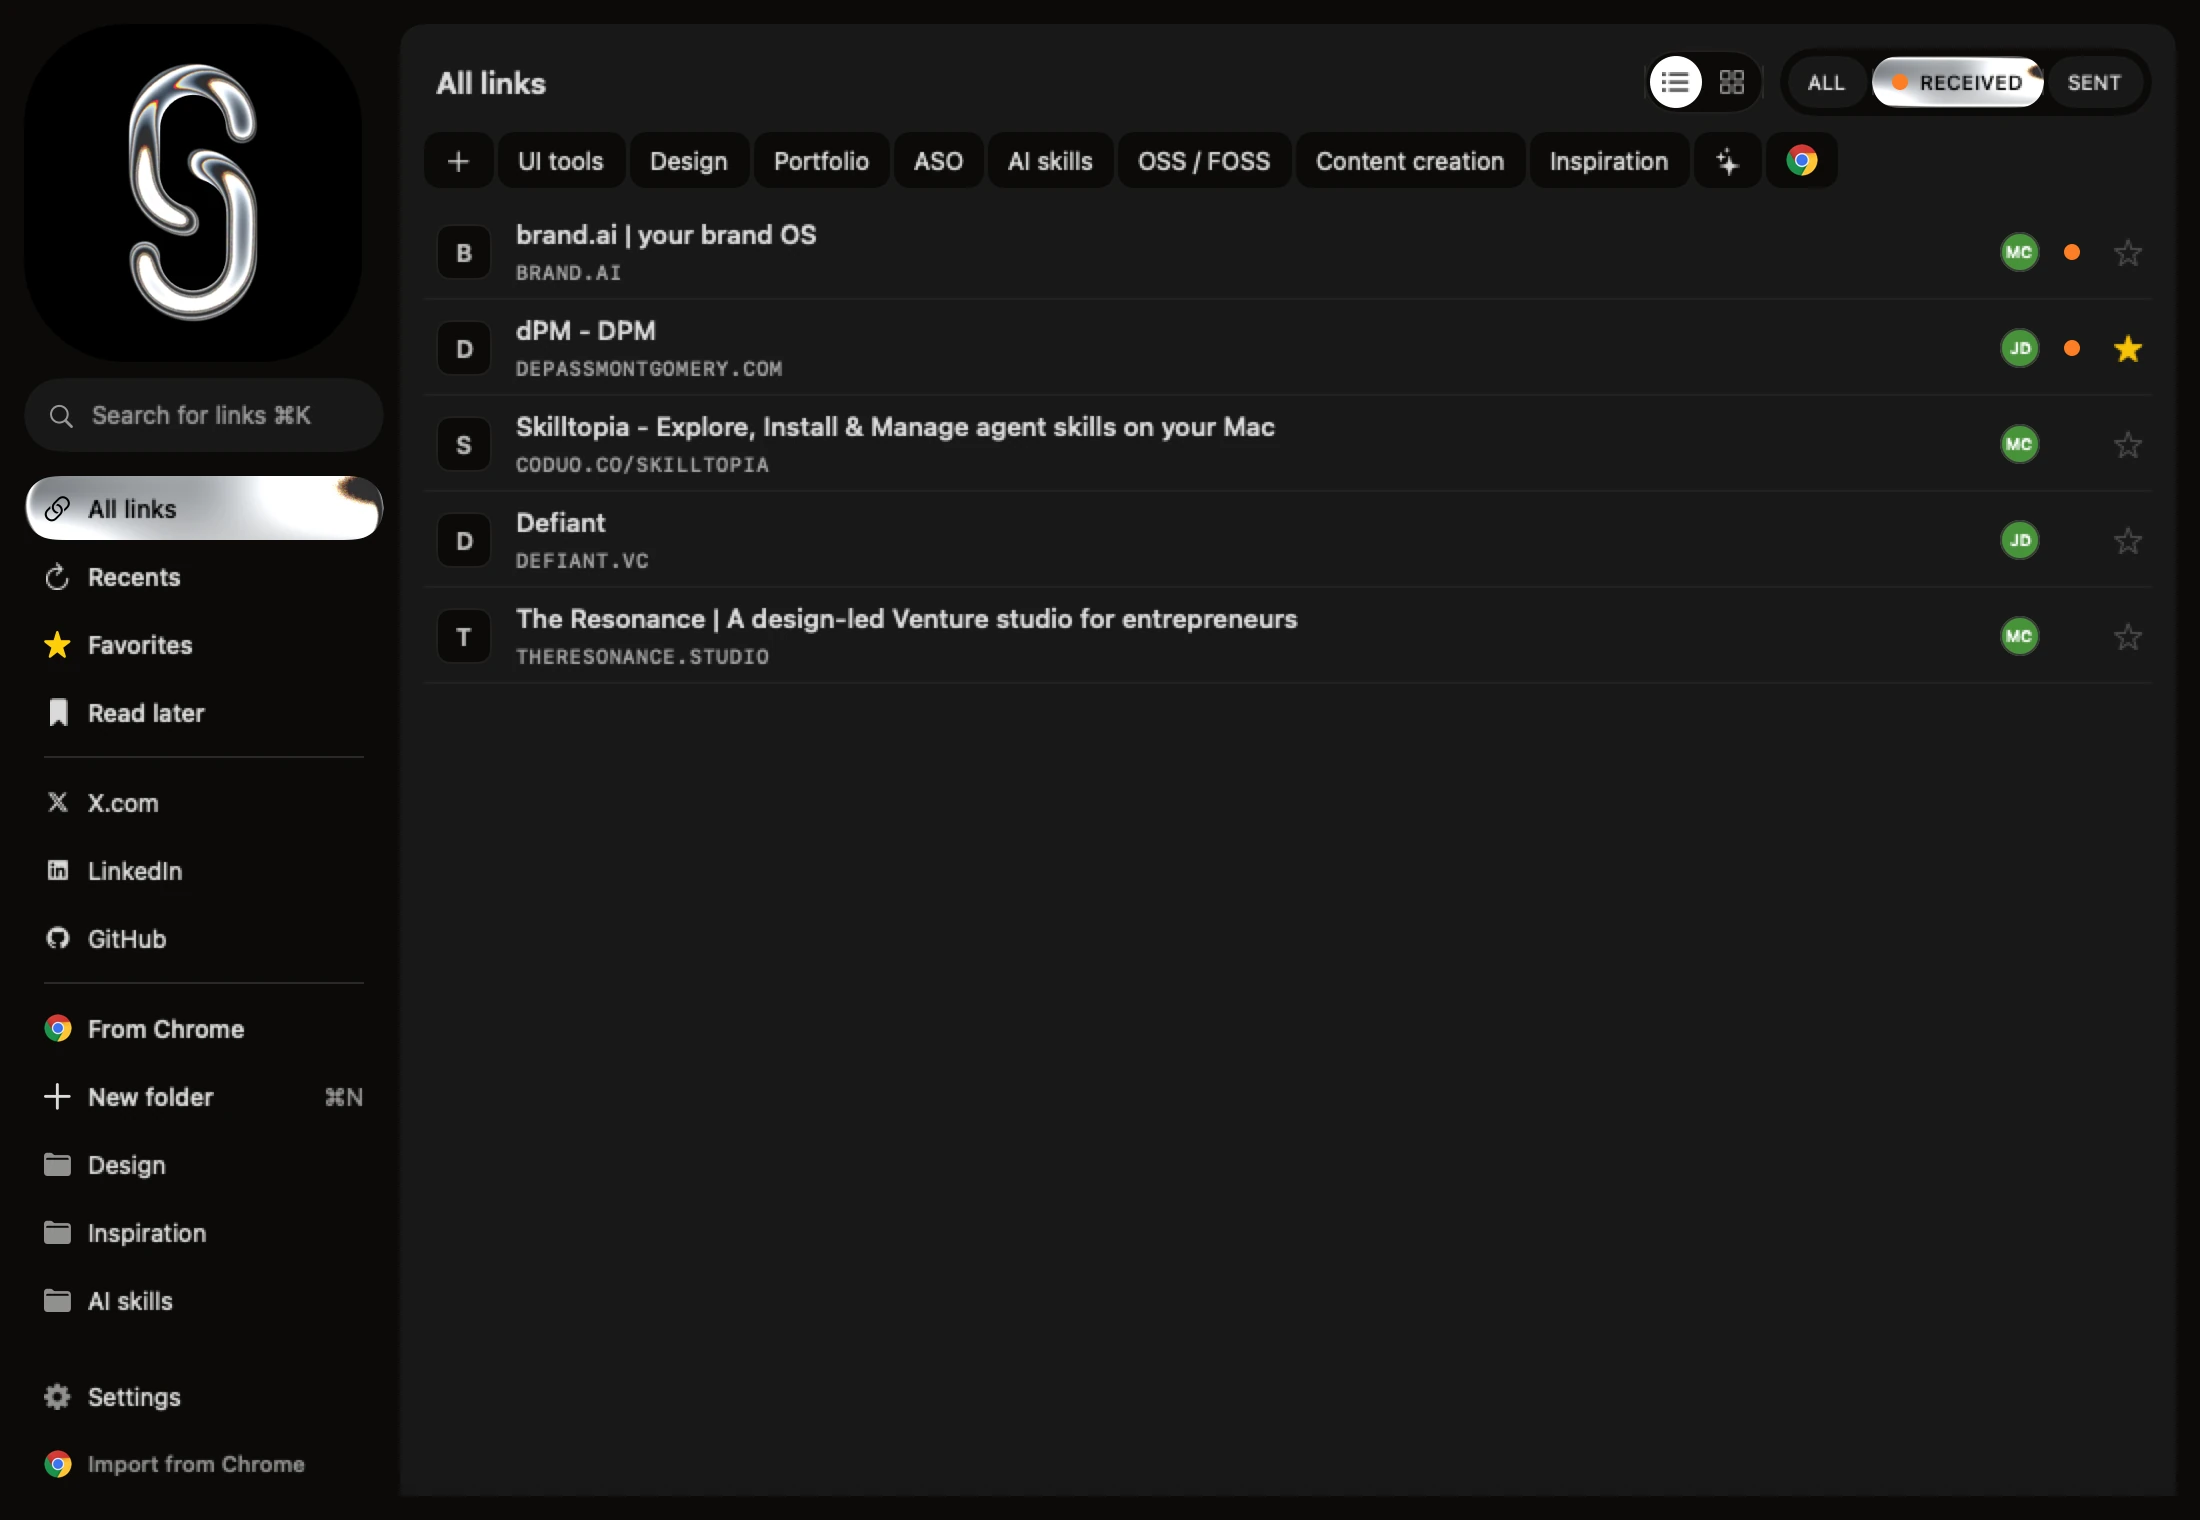Click the plus icon to add tag
The width and height of the screenshot is (2200, 1520).
coord(458,161)
